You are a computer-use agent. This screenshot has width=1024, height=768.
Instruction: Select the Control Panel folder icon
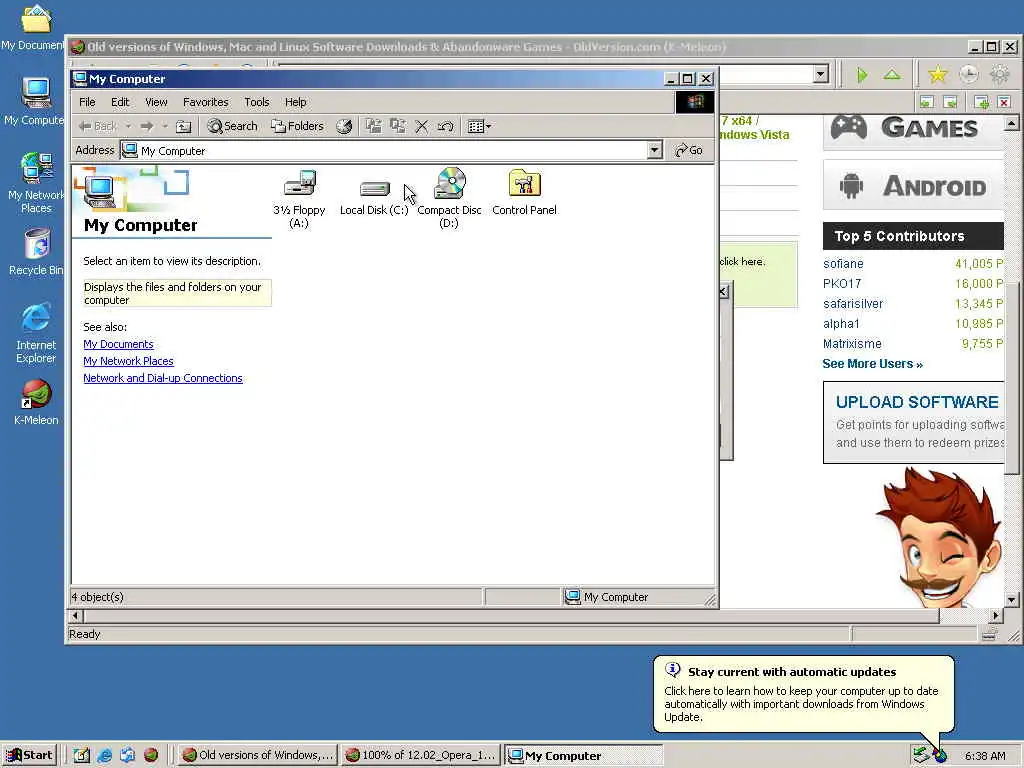pos(524,193)
